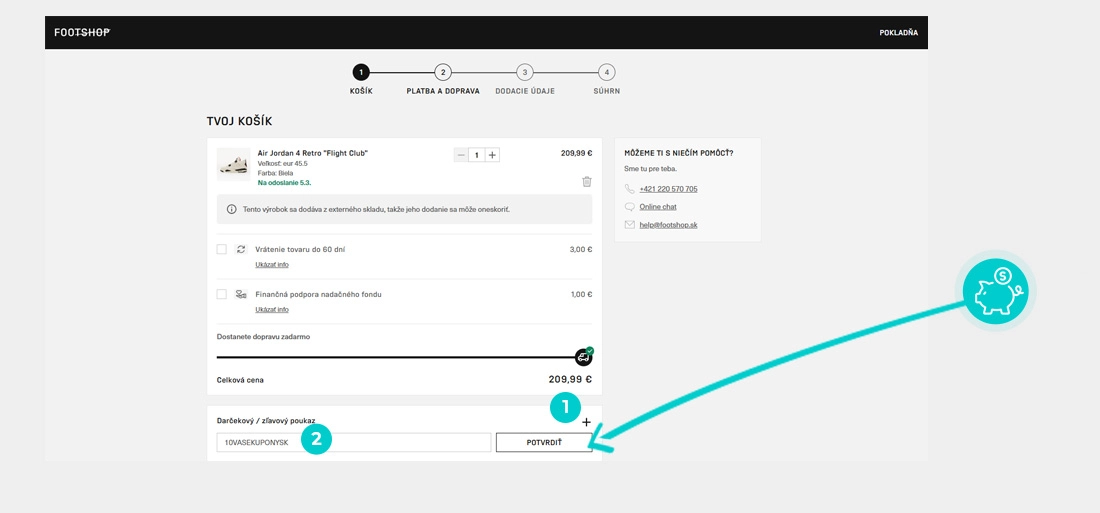This screenshot has width=1100, height=513.
Task: Open the Footshop logo homepage link
Action: (x=82, y=32)
